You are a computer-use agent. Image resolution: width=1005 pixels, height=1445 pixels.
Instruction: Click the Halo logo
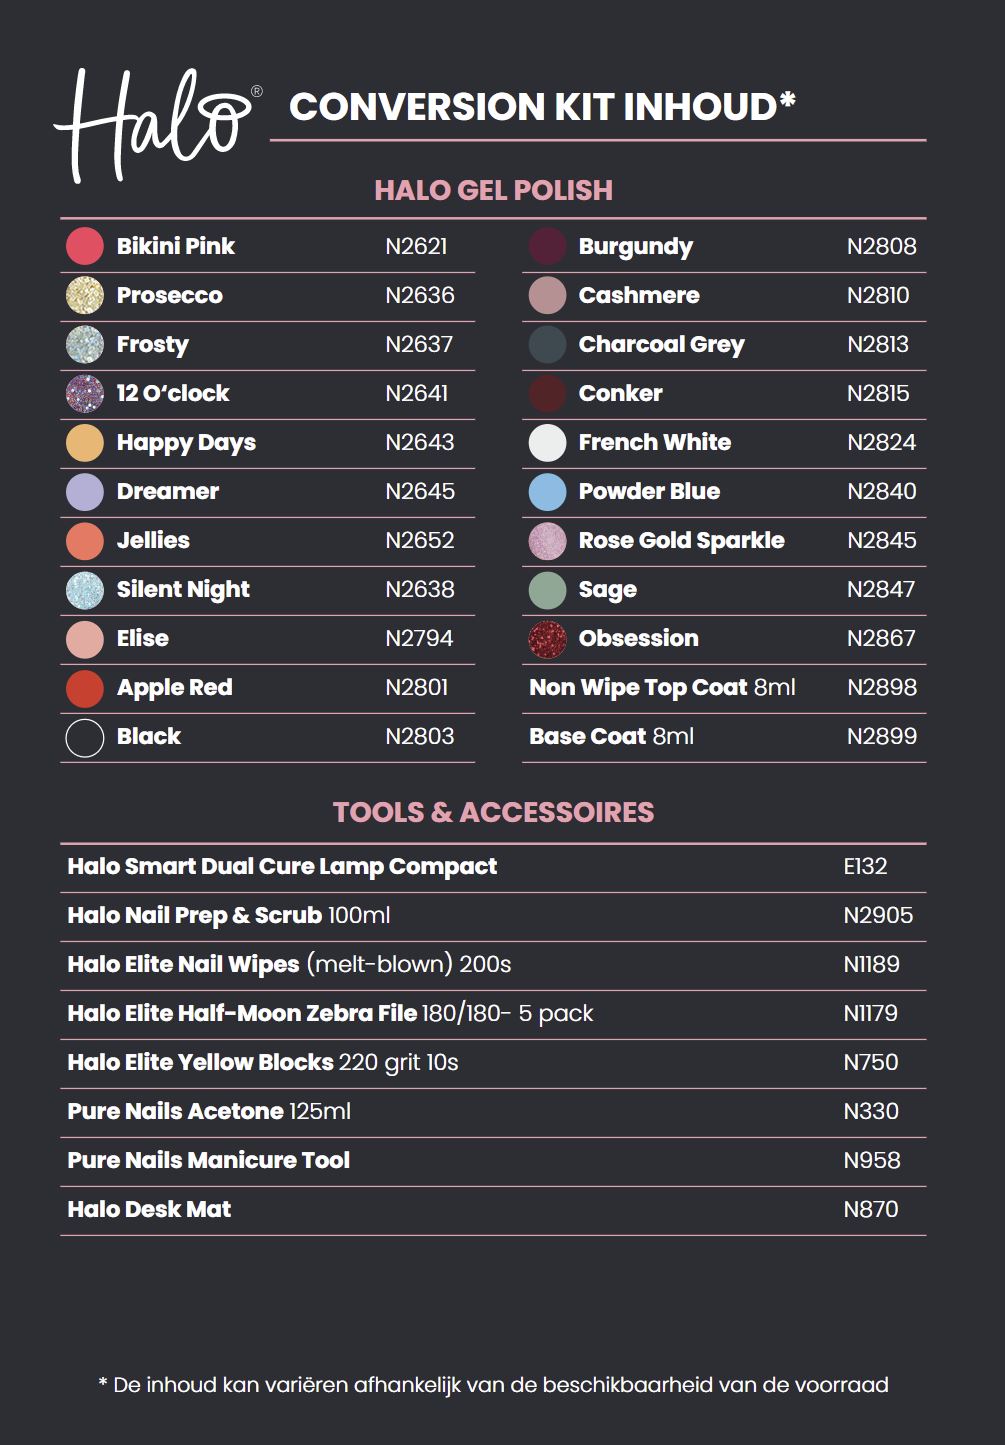click(x=155, y=124)
